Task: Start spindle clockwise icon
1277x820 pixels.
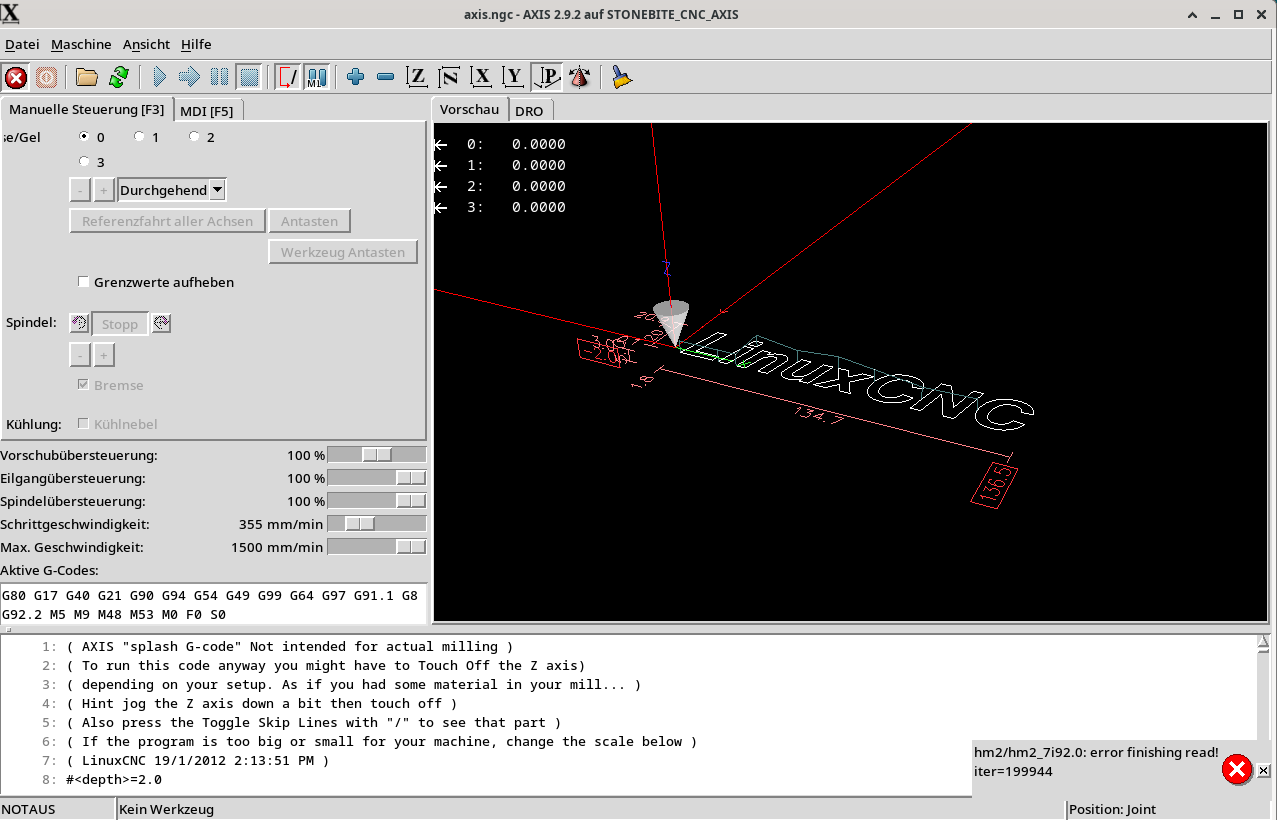Action: tap(161, 323)
